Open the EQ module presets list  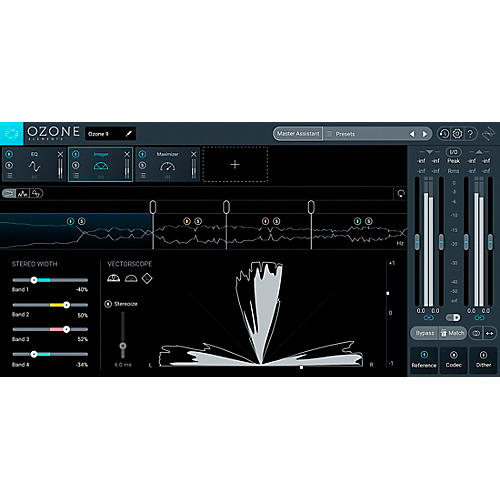(x=9, y=175)
